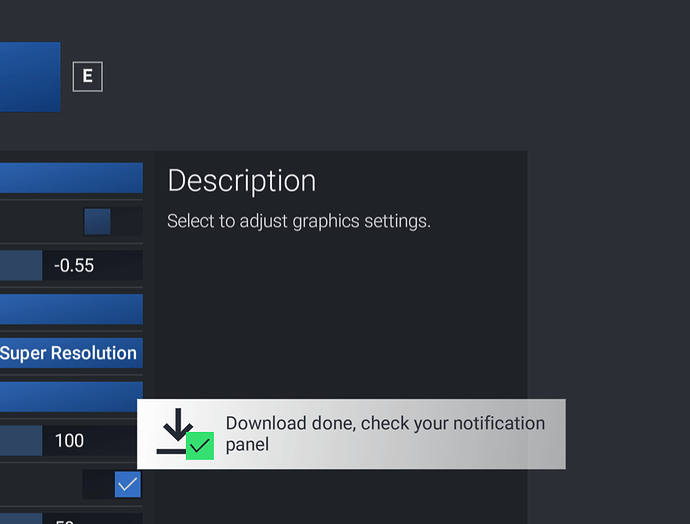
Task: Uncheck the blue checked checkbox
Action: pos(128,484)
